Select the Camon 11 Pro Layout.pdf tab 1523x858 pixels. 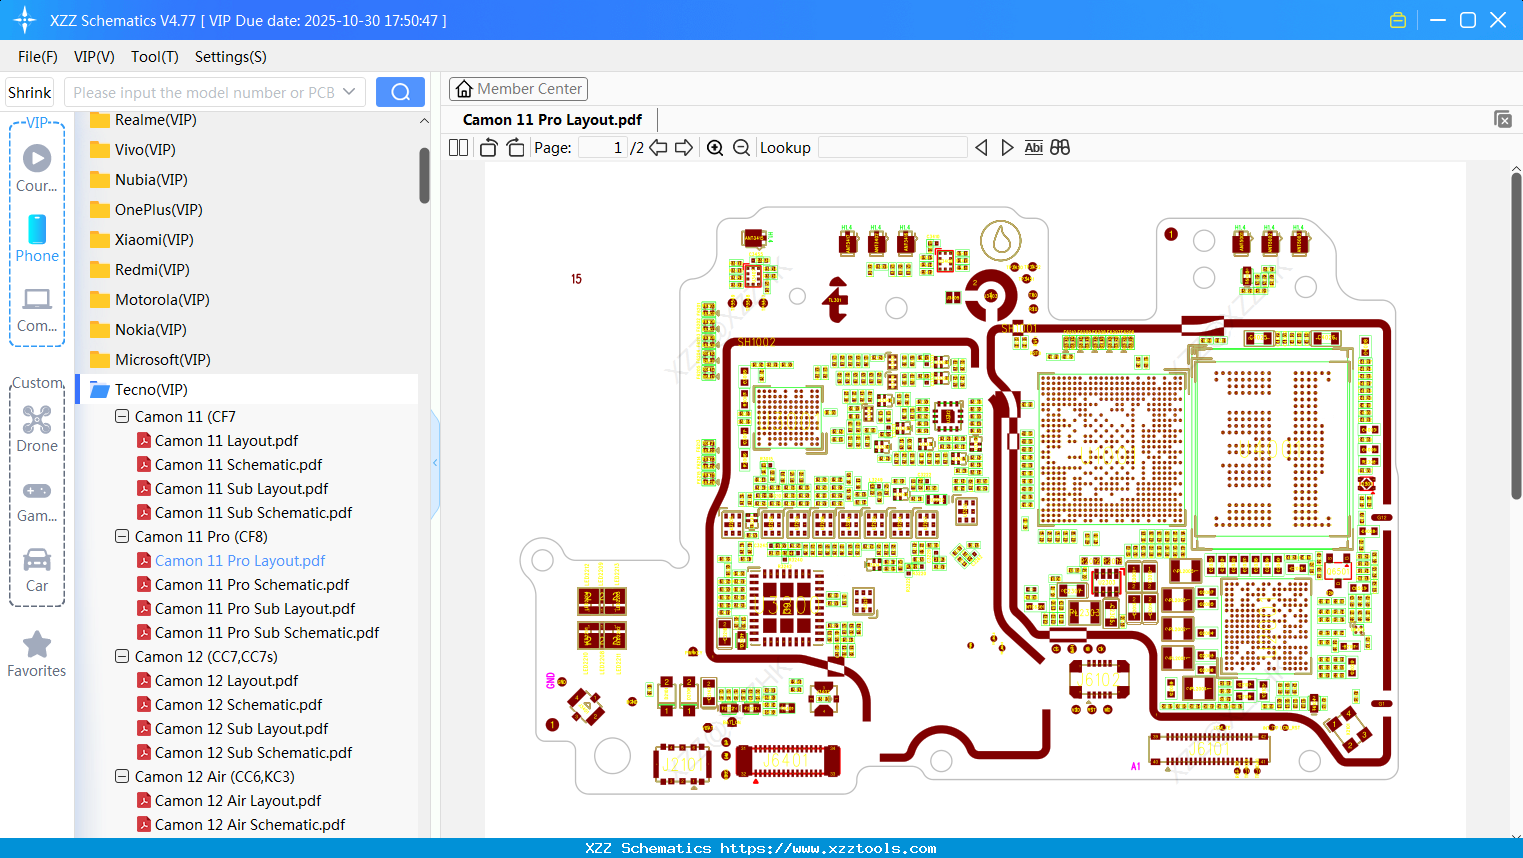pos(552,120)
